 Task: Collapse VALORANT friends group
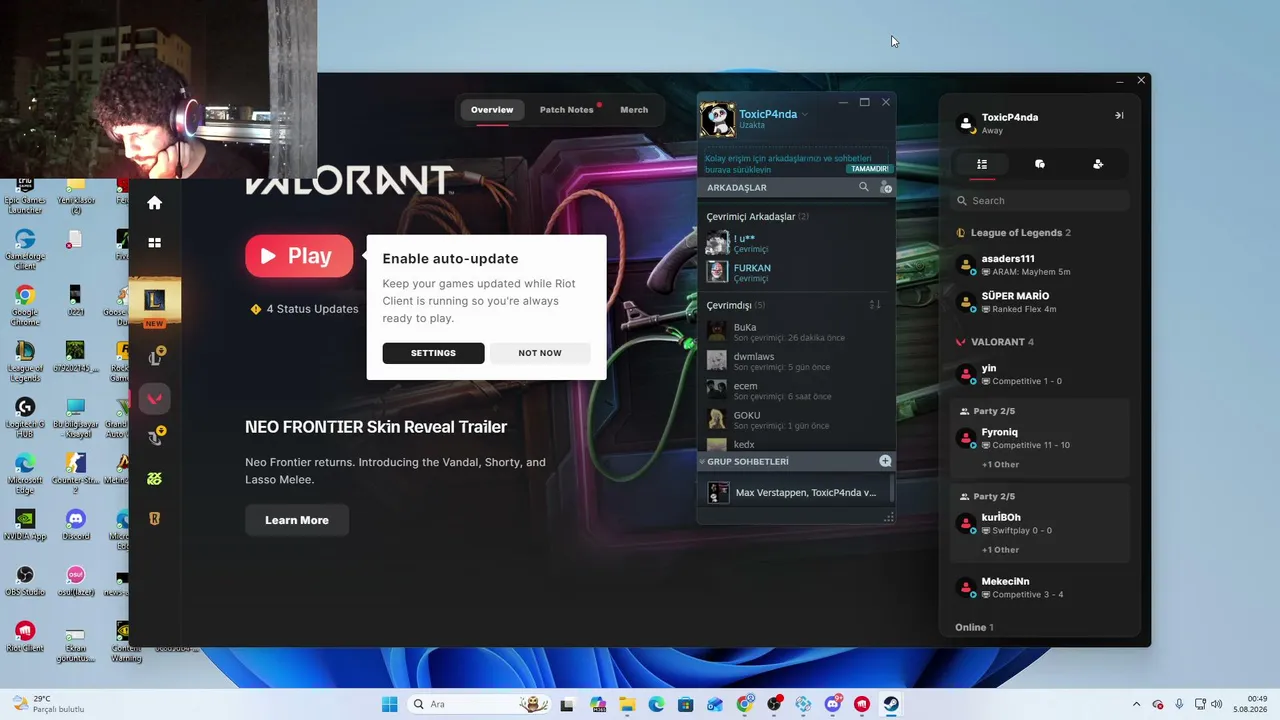[996, 342]
